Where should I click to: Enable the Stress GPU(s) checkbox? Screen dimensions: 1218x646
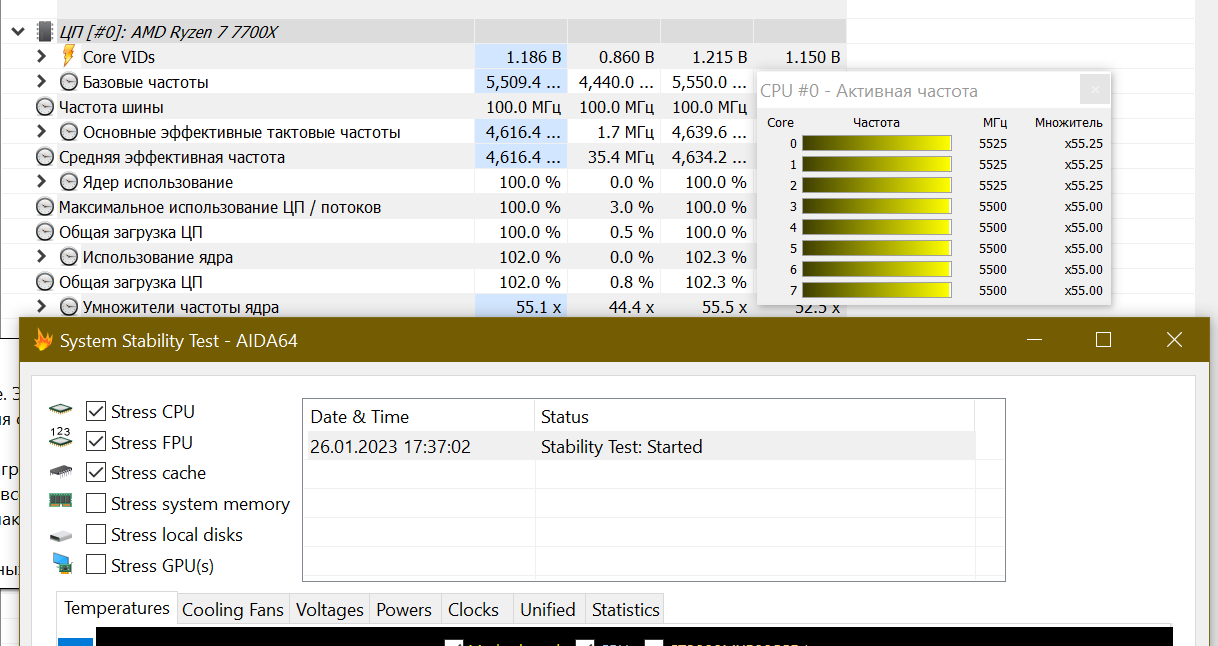tap(96, 565)
